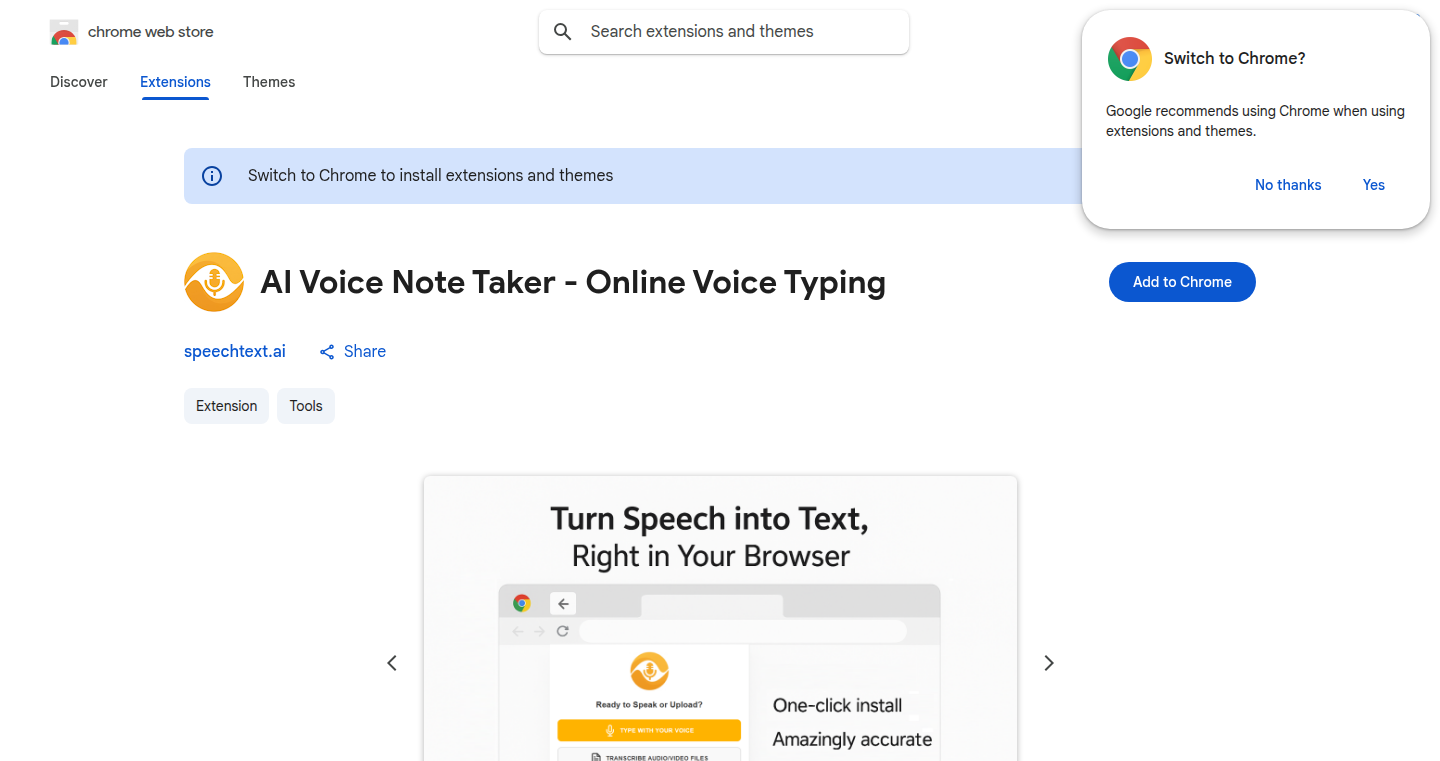Image resolution: width=1440 pixels, height=761 pixels.
Task: Click the info icon in the blue banner
Action: 212,176
